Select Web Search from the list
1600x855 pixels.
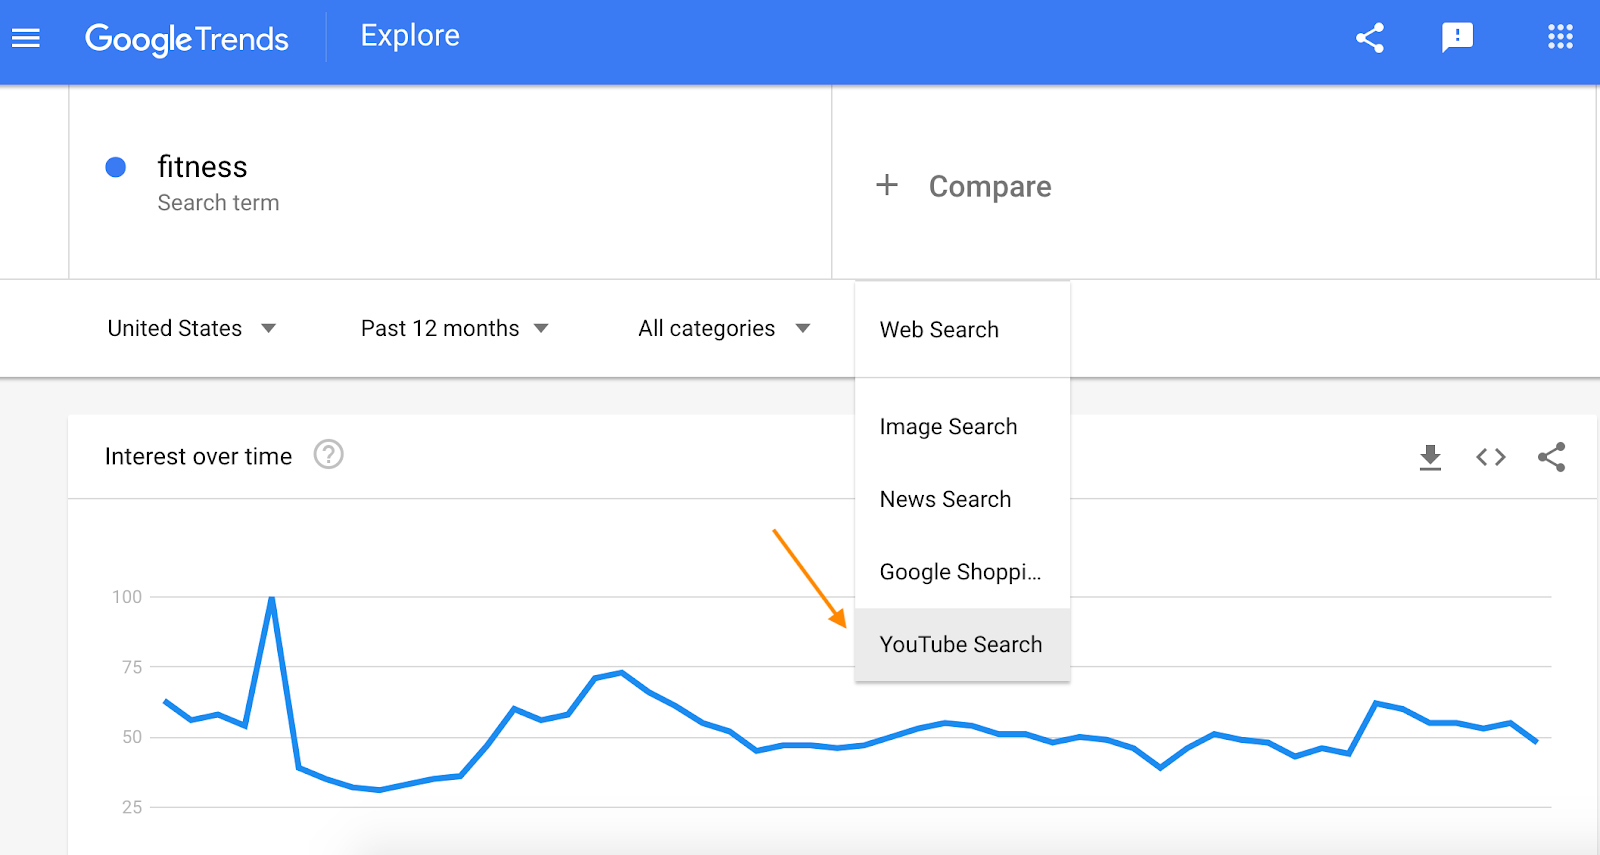pos(939,330)
